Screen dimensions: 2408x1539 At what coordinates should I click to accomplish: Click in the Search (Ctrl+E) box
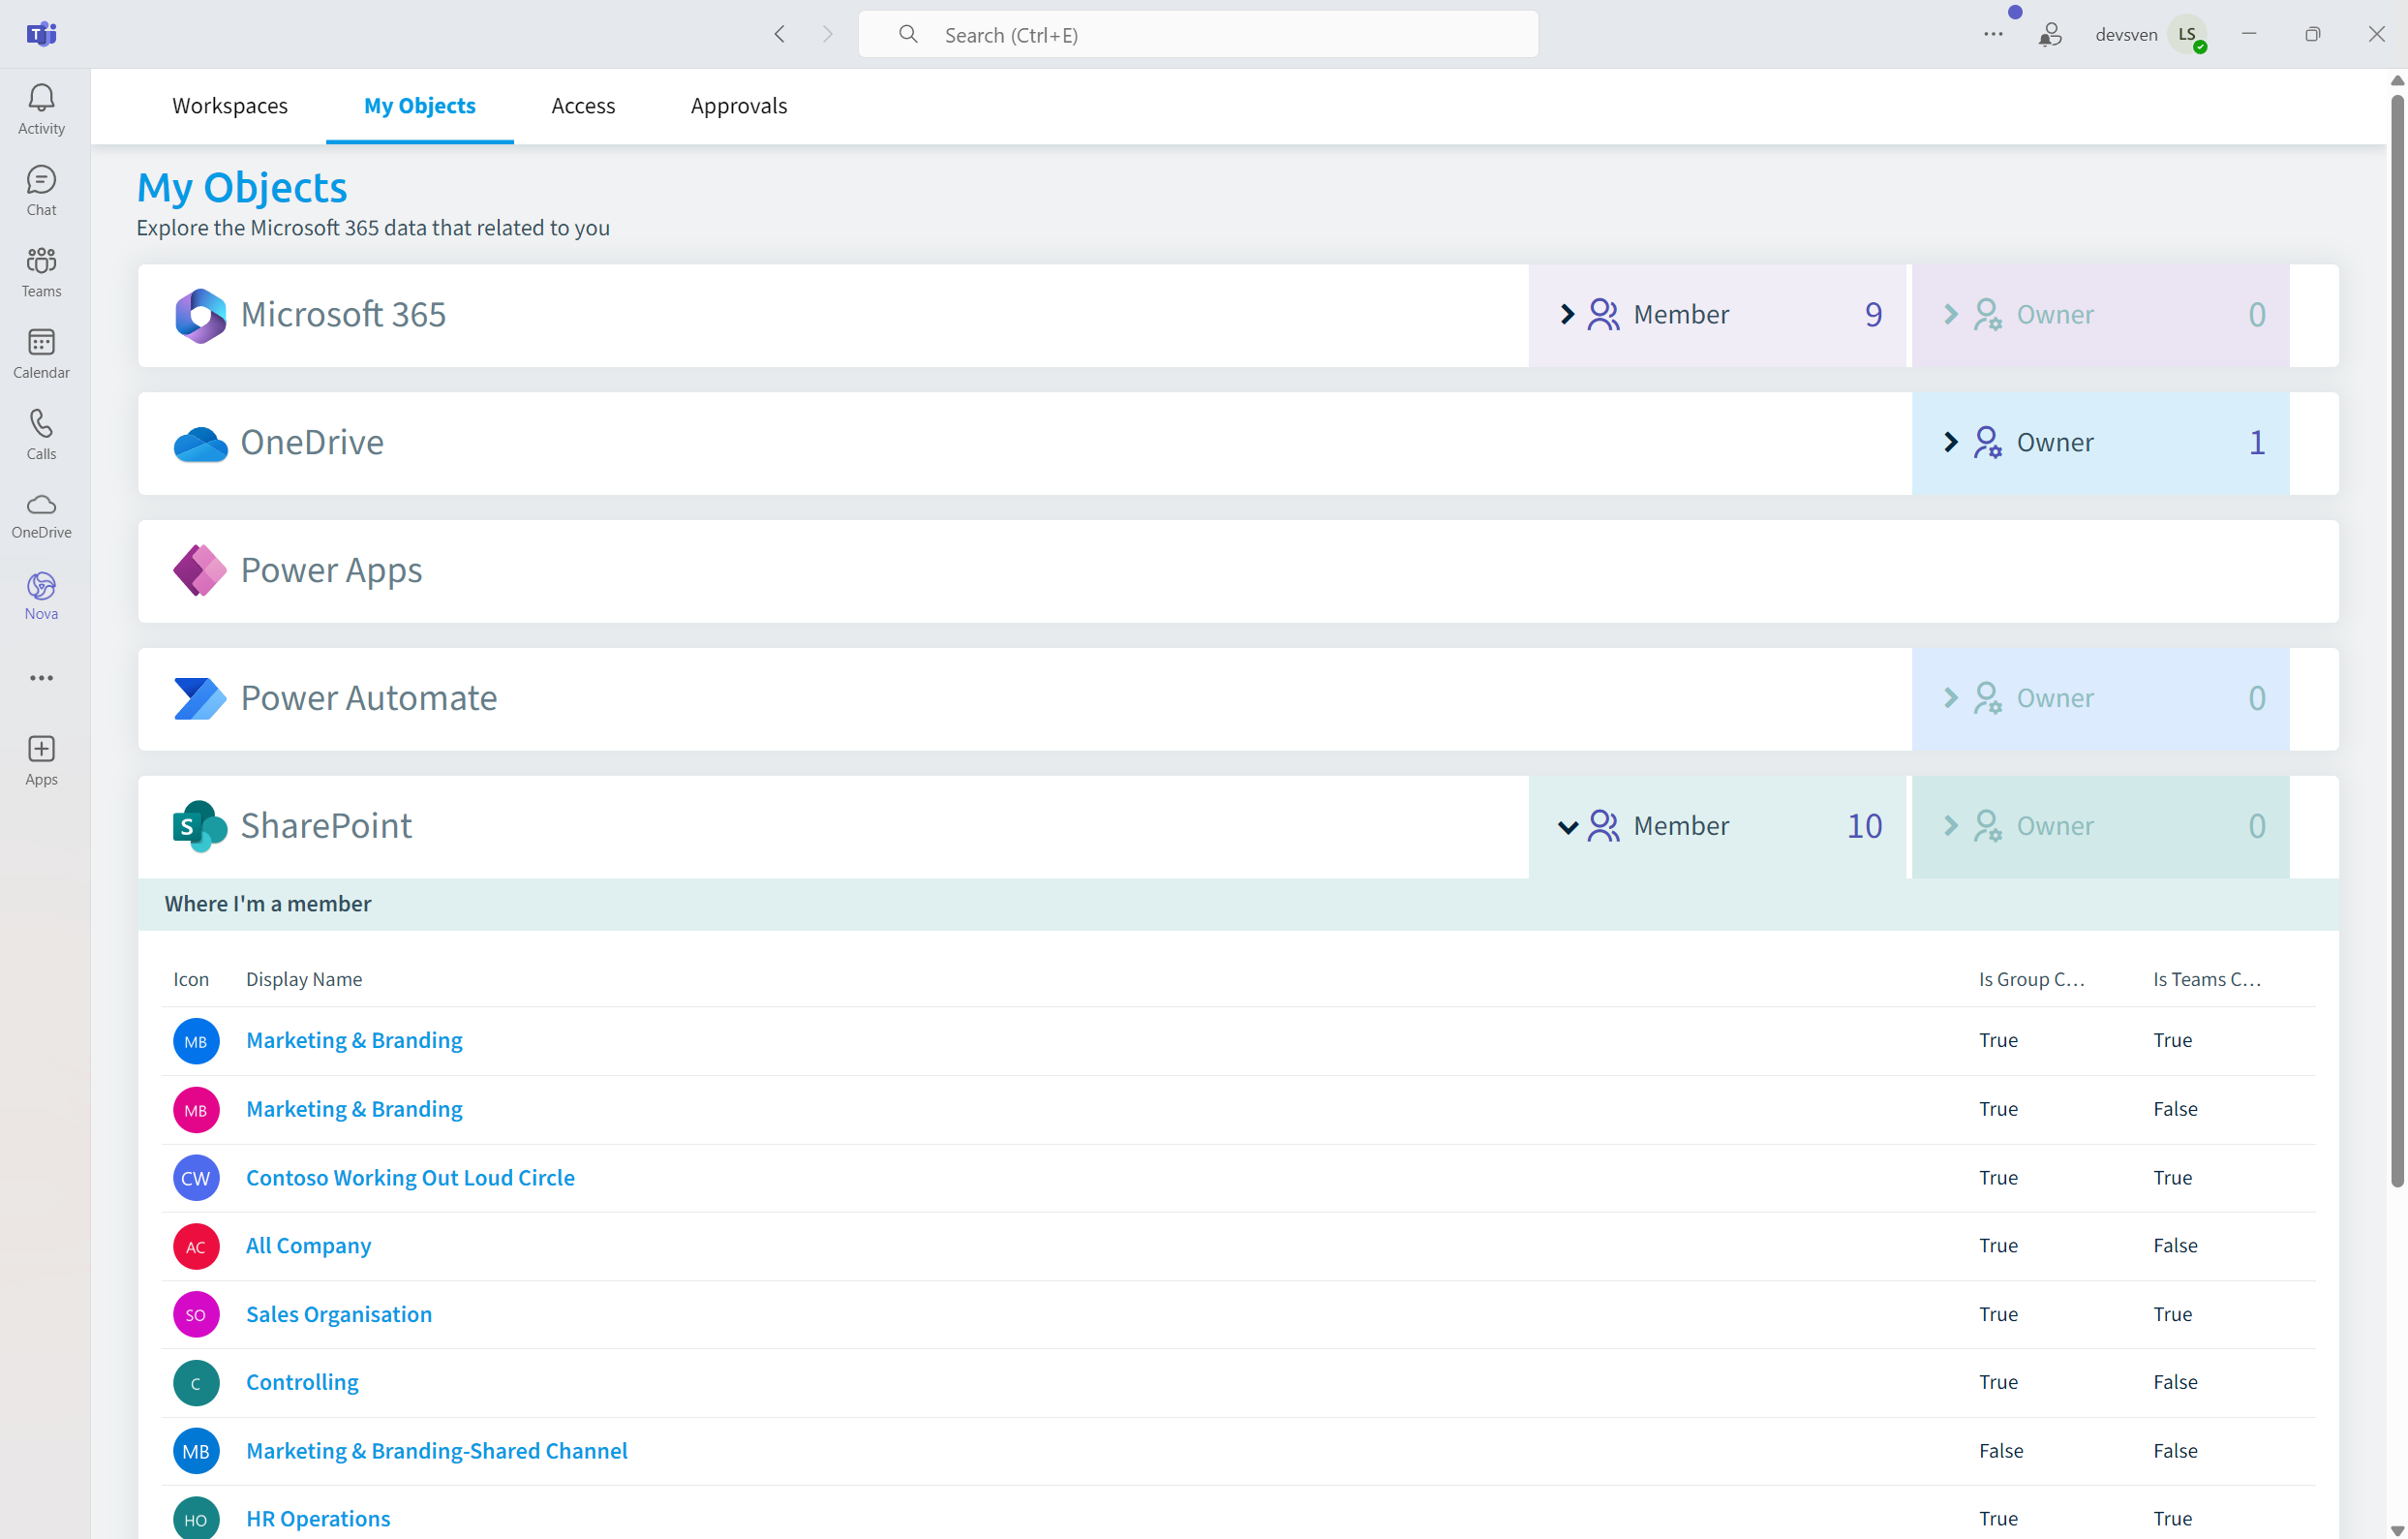pos(1198,34)
